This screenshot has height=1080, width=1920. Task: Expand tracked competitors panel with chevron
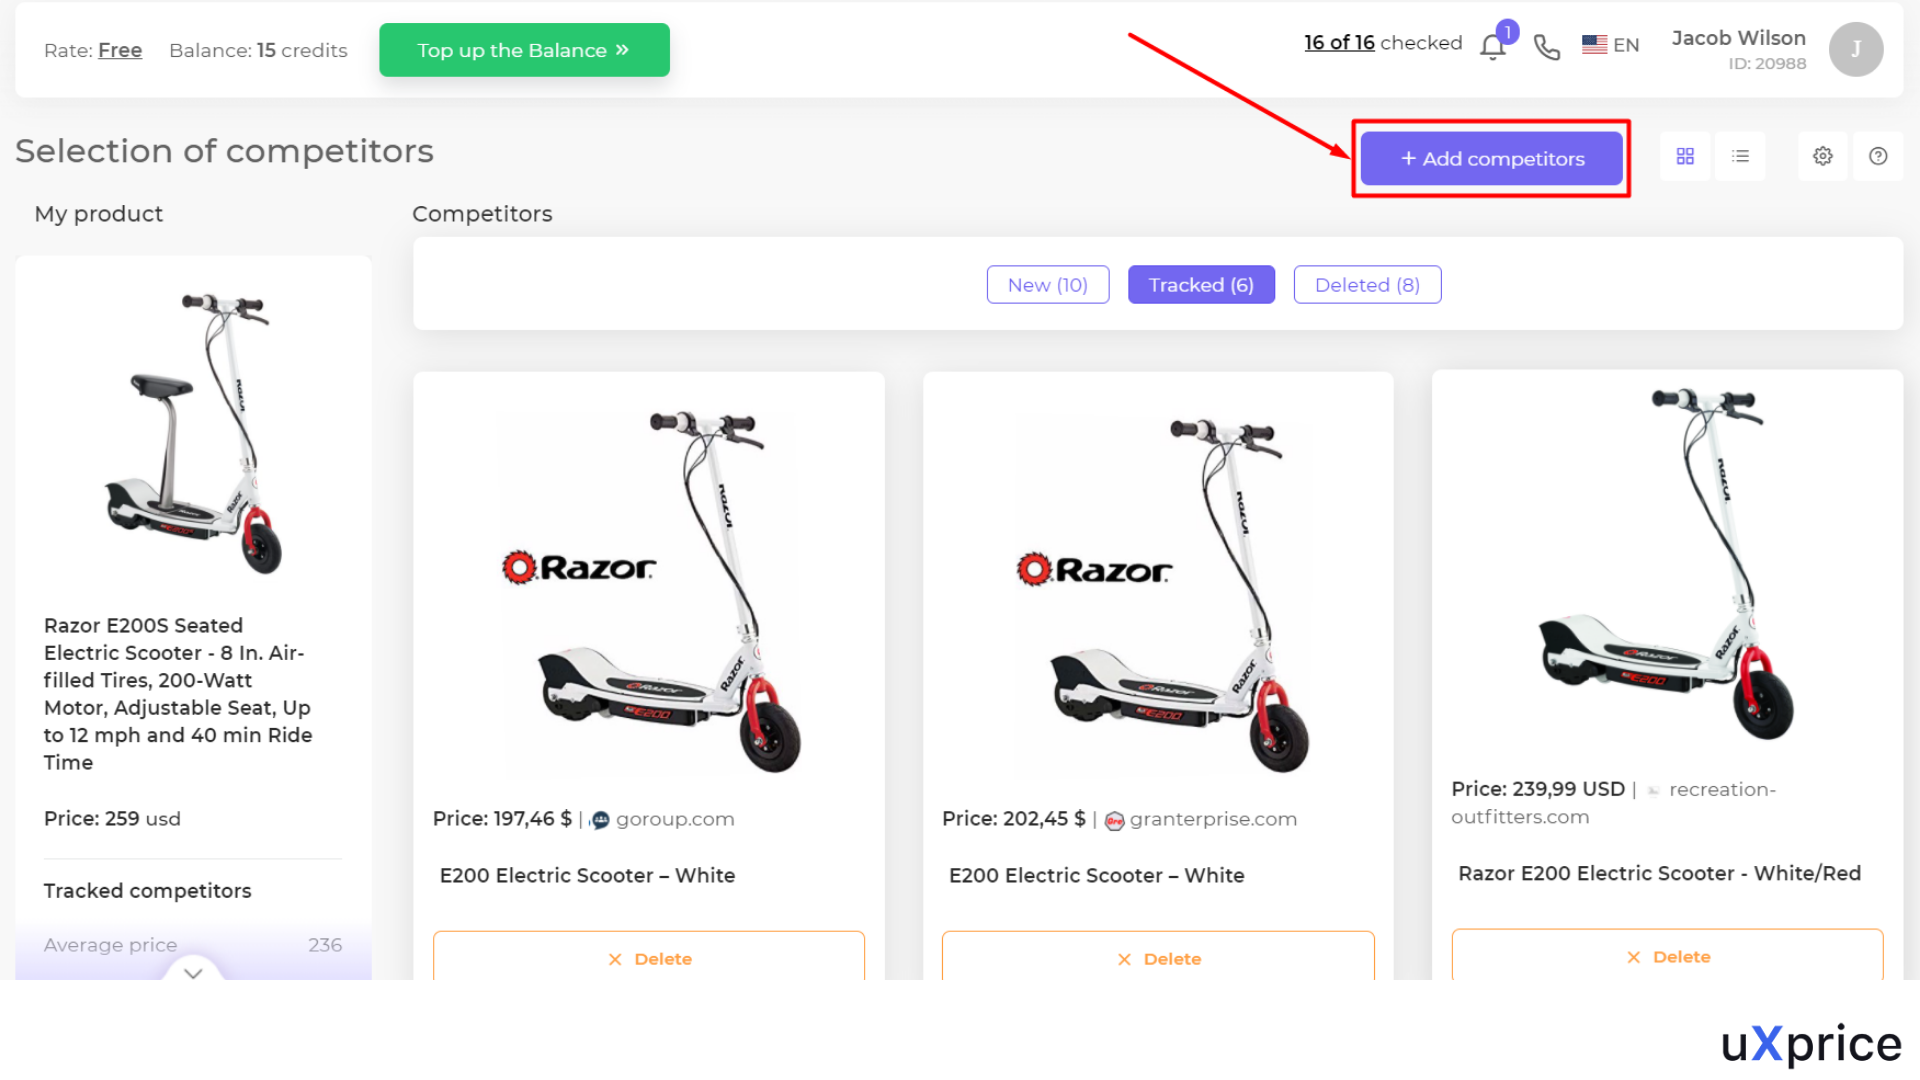[x=193, y=972]
